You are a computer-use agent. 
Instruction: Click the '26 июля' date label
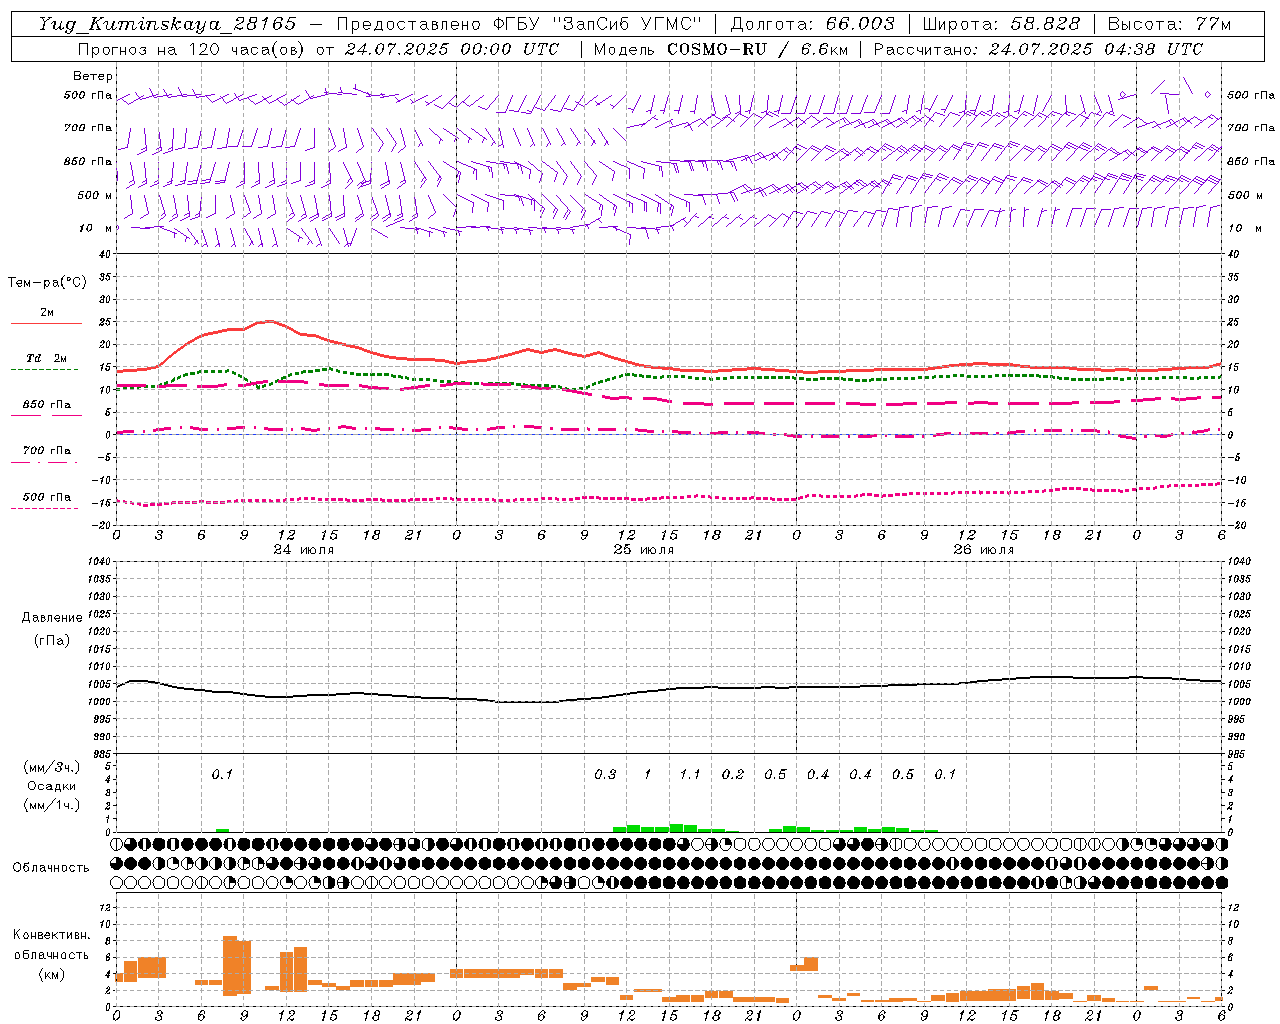tap(984, 550)
